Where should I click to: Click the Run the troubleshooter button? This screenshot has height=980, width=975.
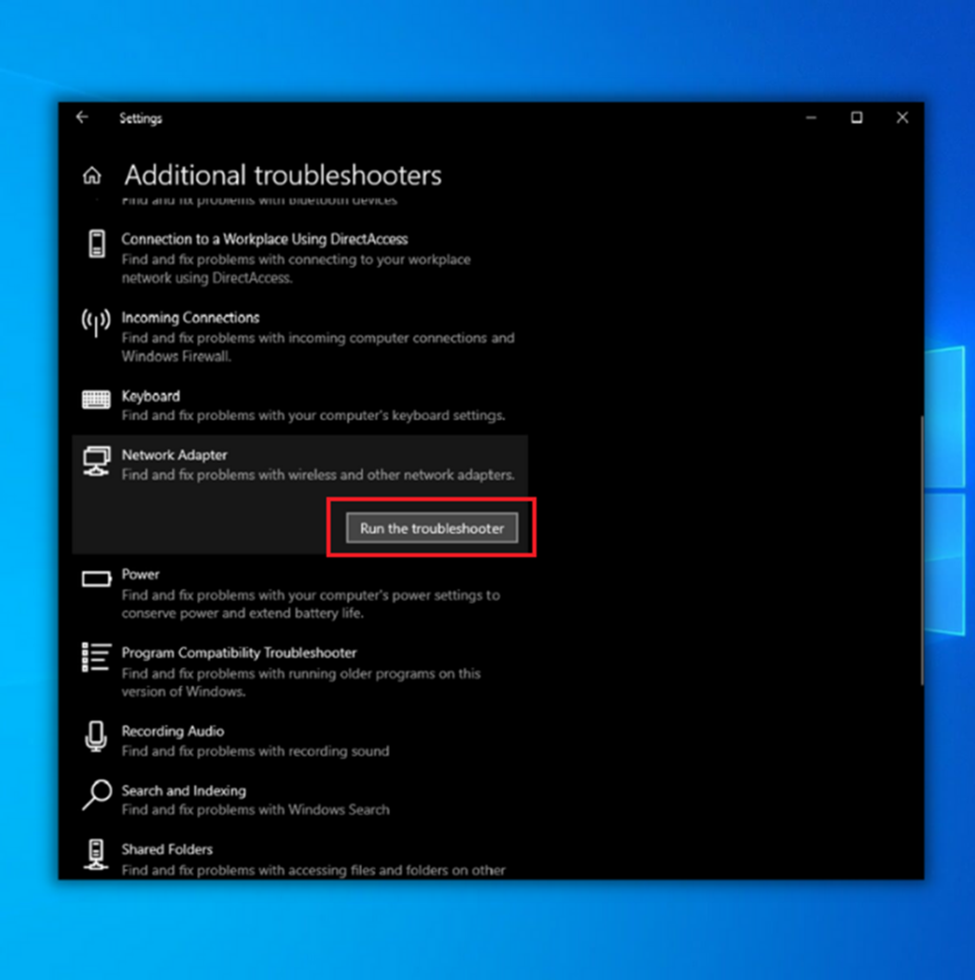tap(432, 528)
